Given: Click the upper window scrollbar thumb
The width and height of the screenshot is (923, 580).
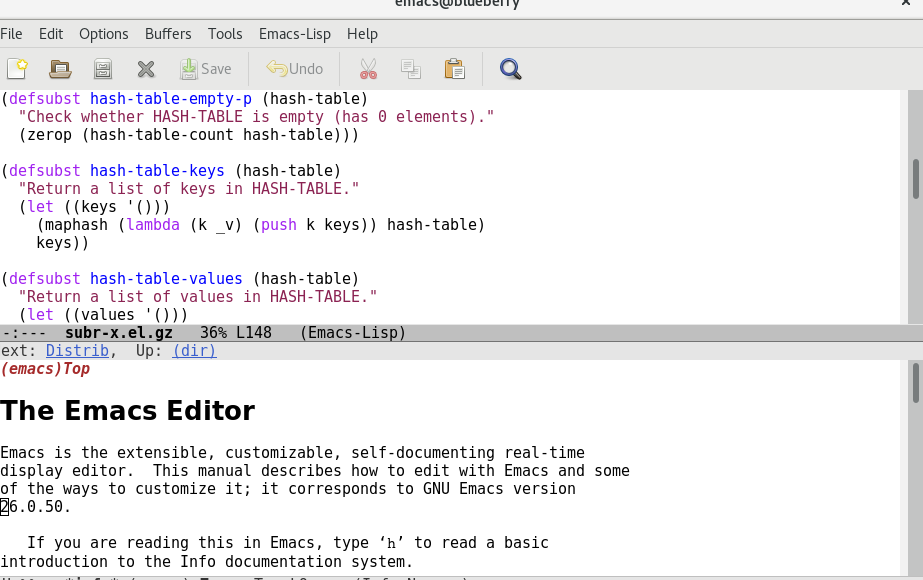Looking at the screenshot, I should (x=916, y=179).
